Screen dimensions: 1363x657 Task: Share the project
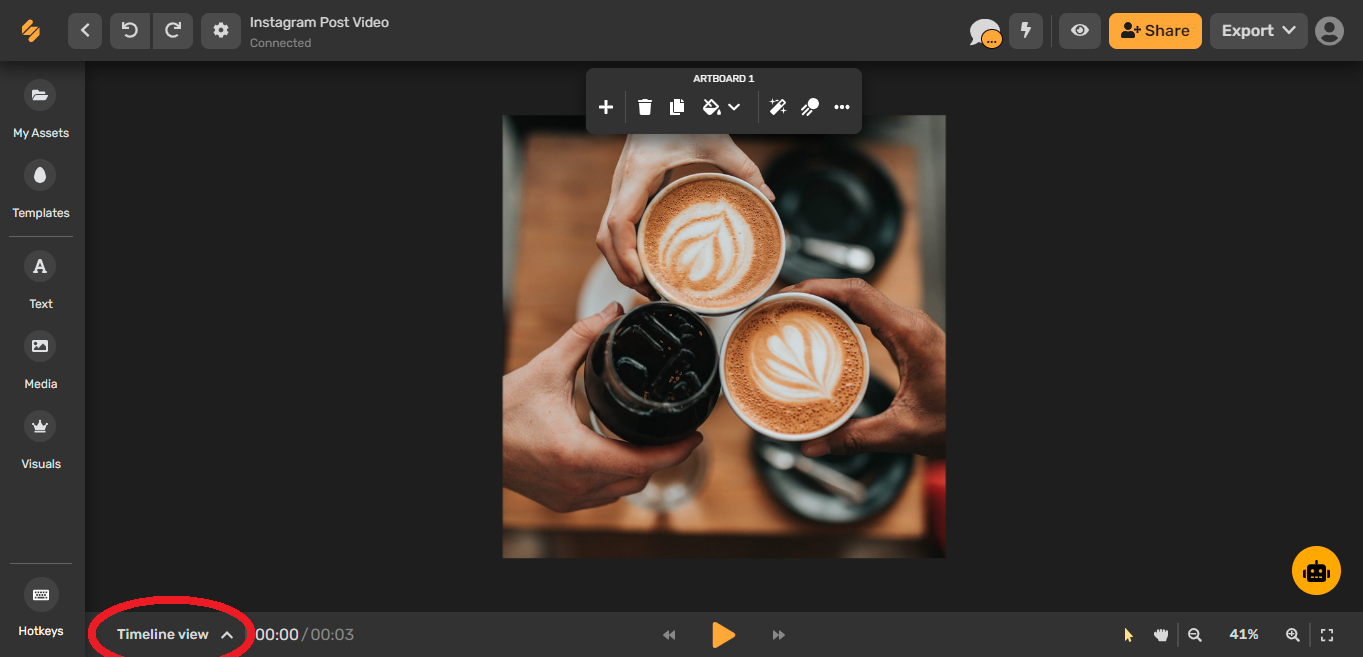tap(1155, 31)
